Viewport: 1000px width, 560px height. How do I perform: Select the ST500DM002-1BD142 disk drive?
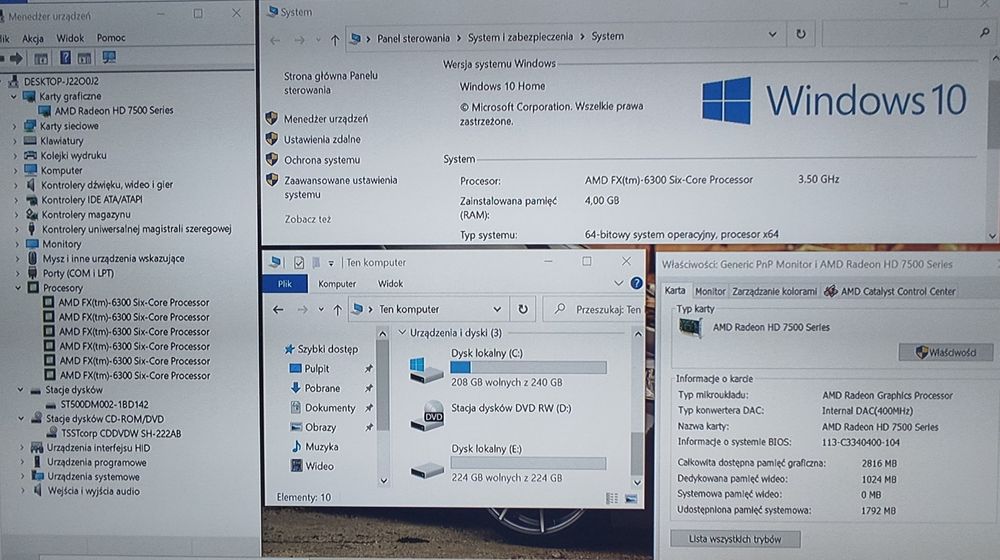104,404
